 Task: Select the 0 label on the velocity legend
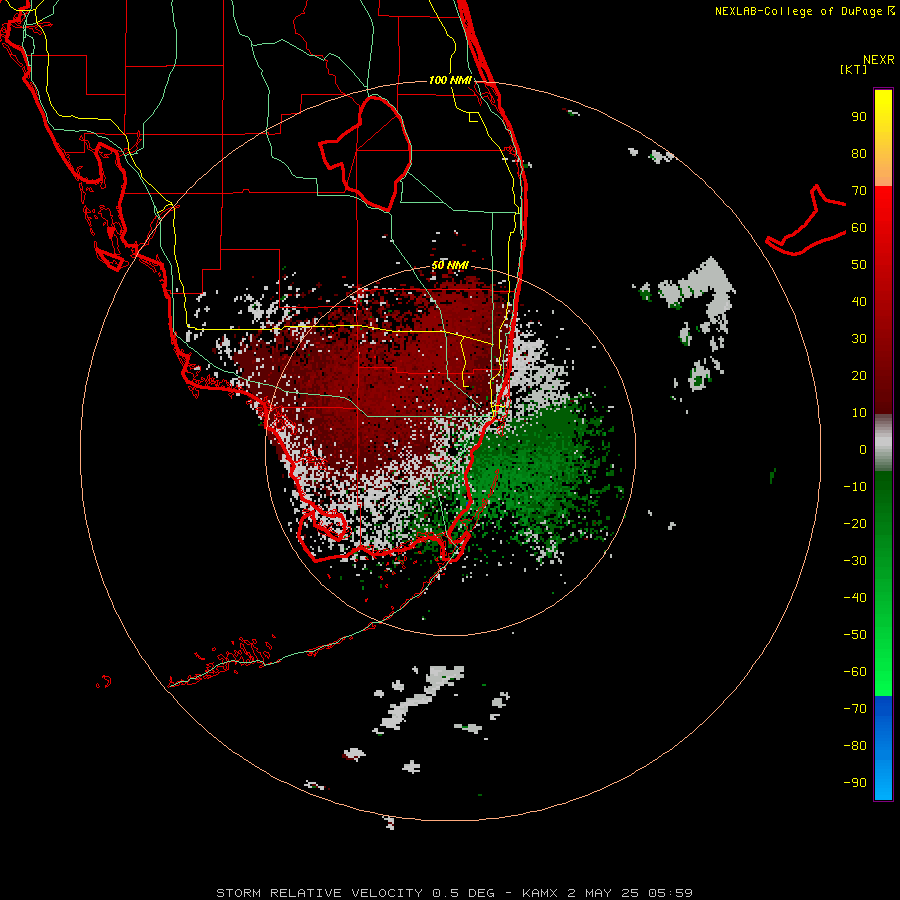[x=863, y=449]
